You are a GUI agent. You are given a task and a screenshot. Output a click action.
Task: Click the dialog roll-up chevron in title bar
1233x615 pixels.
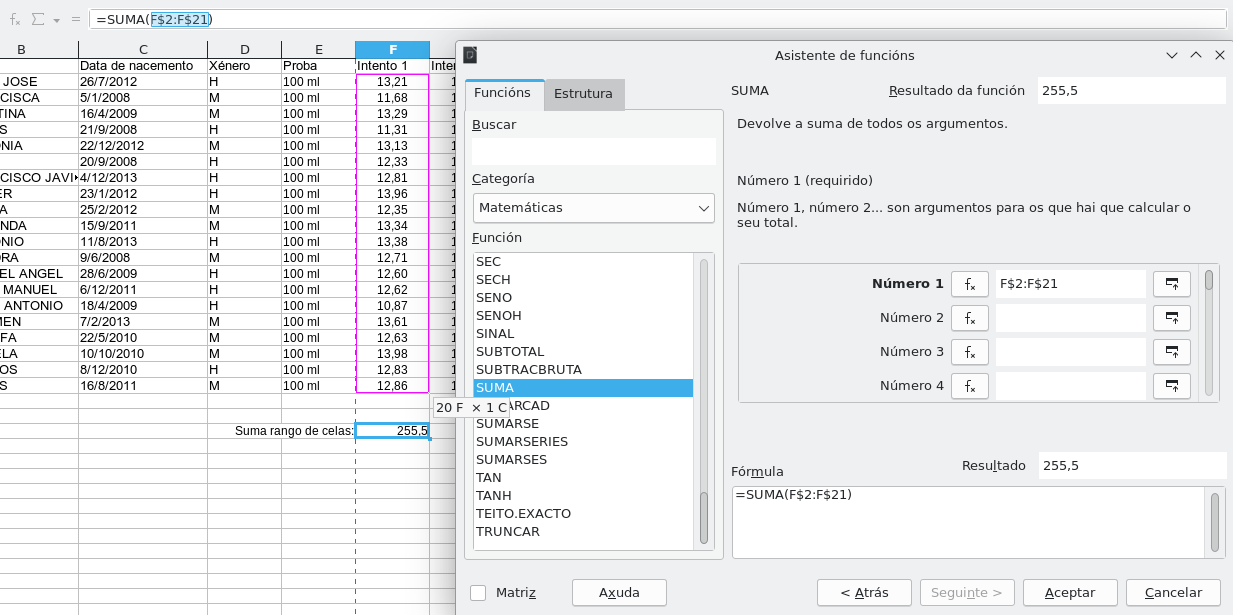tap(1196, 56)
